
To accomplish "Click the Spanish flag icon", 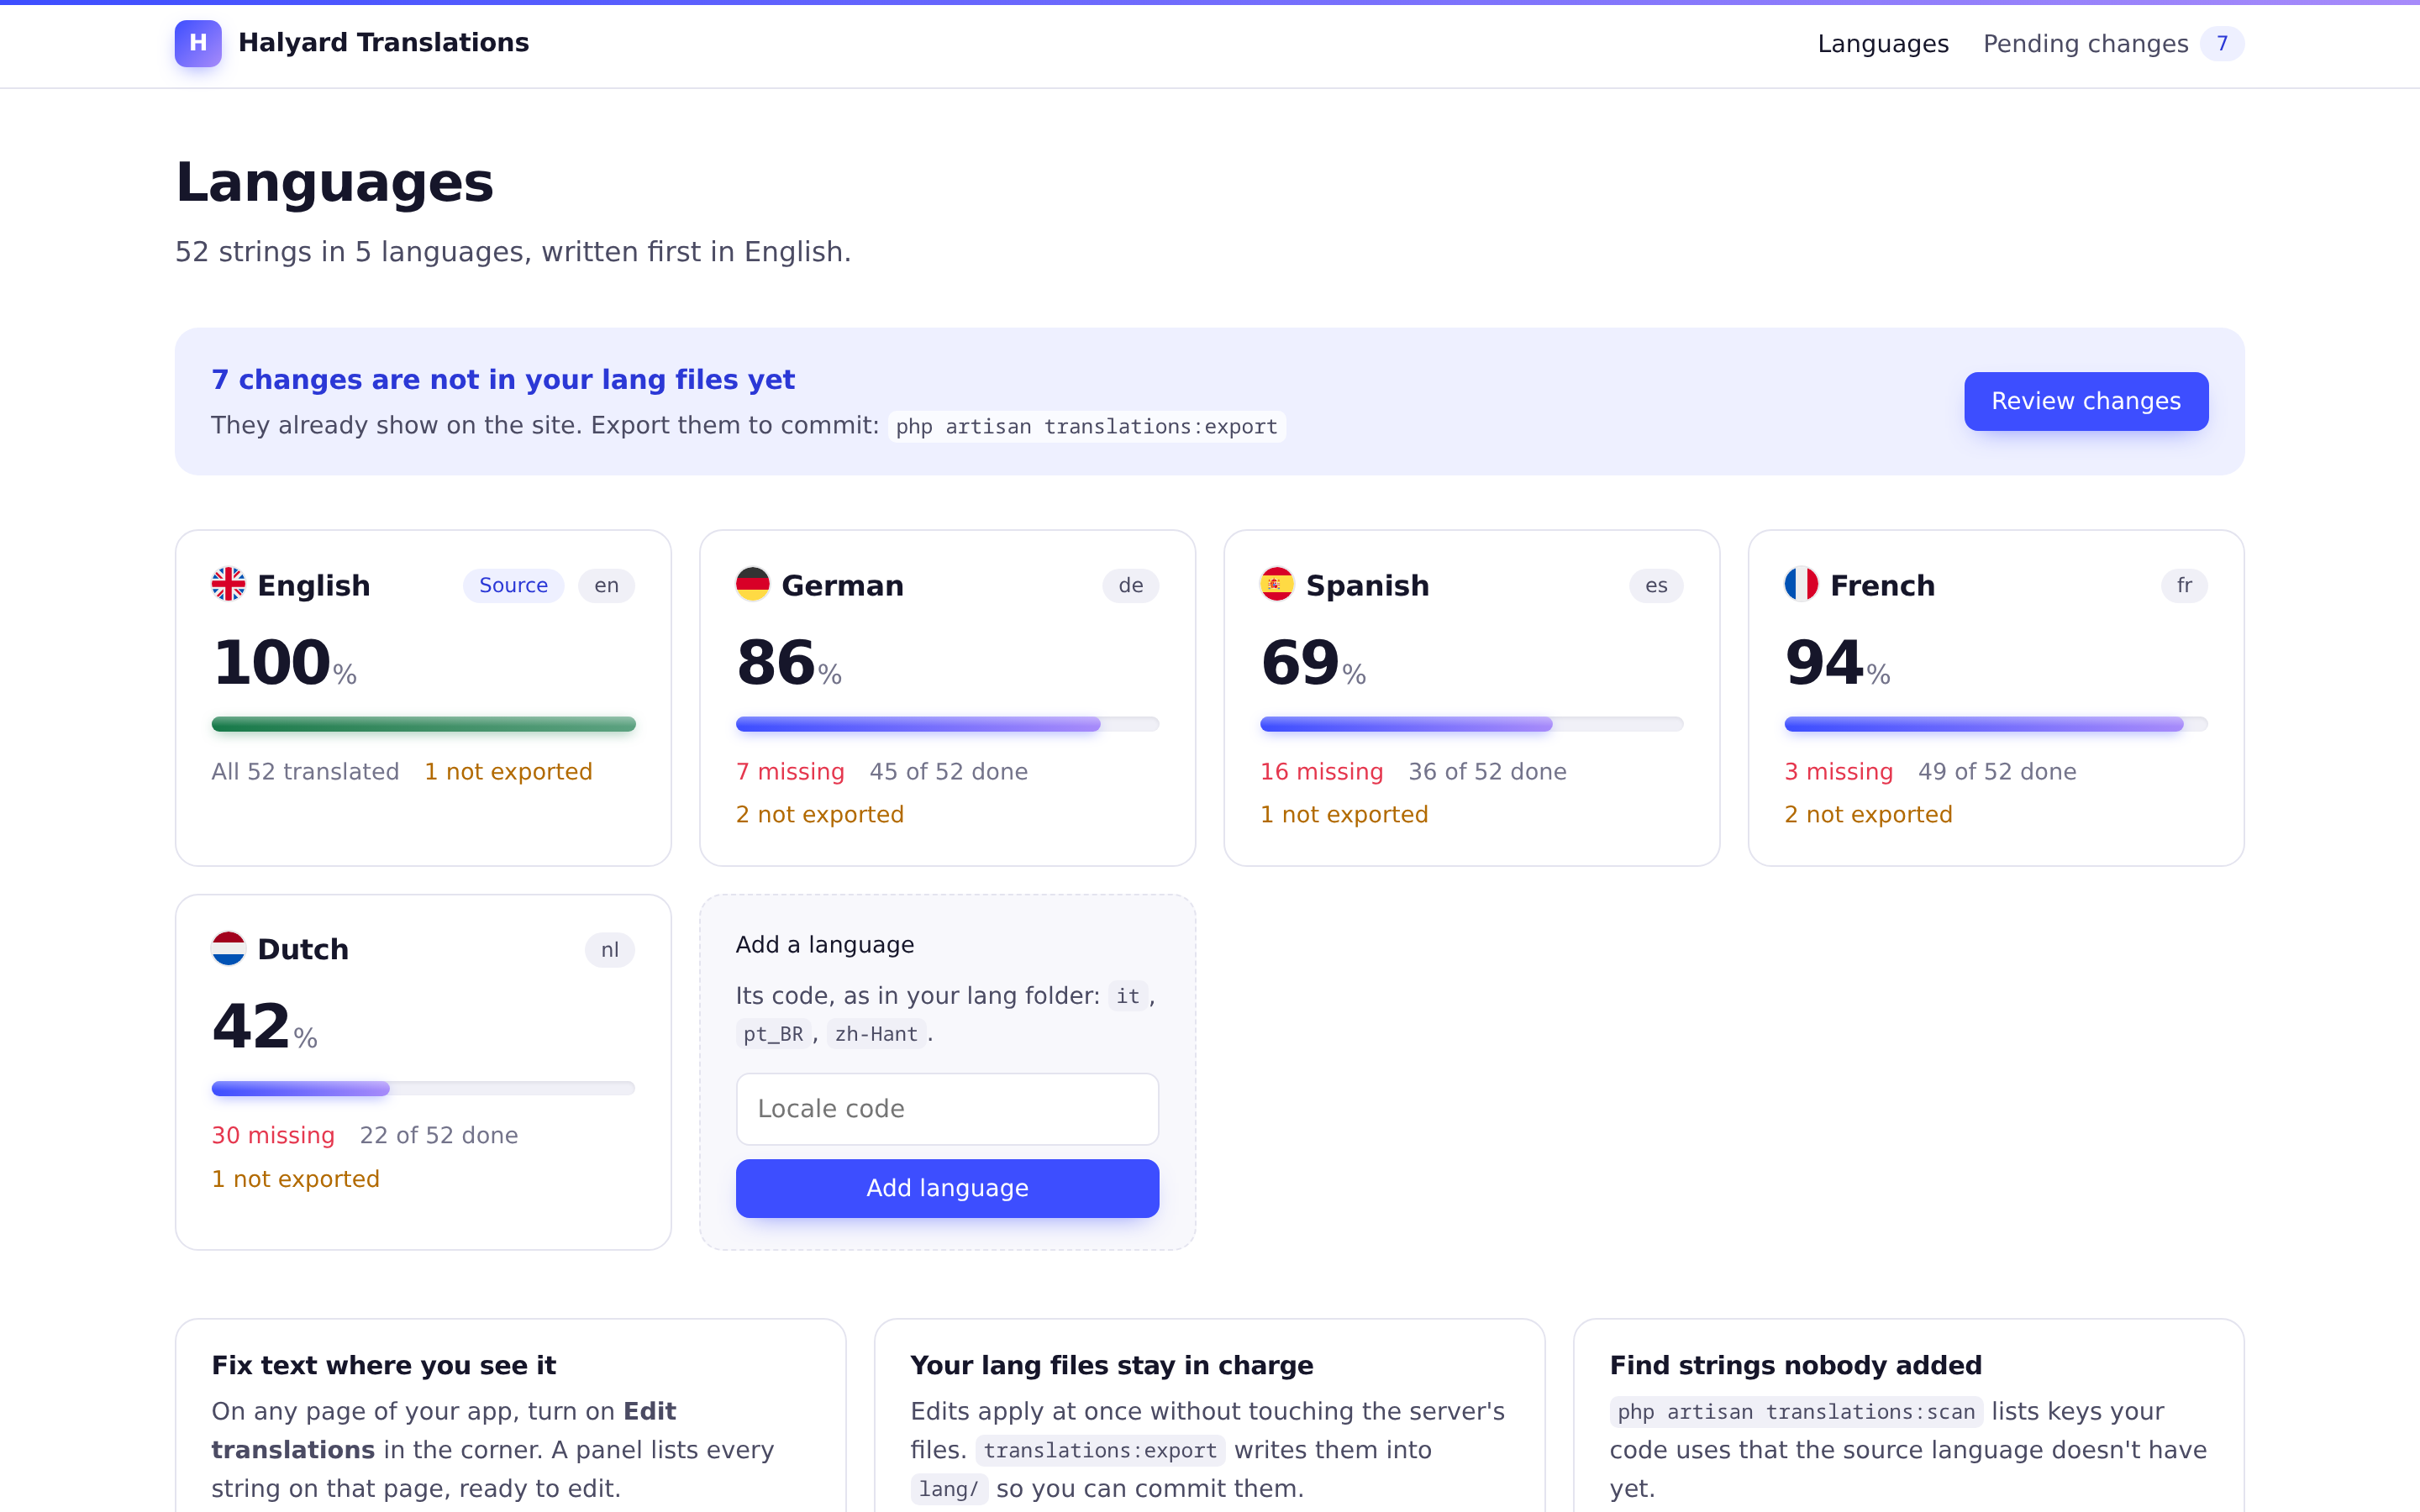I will [x=1276, y=584].
